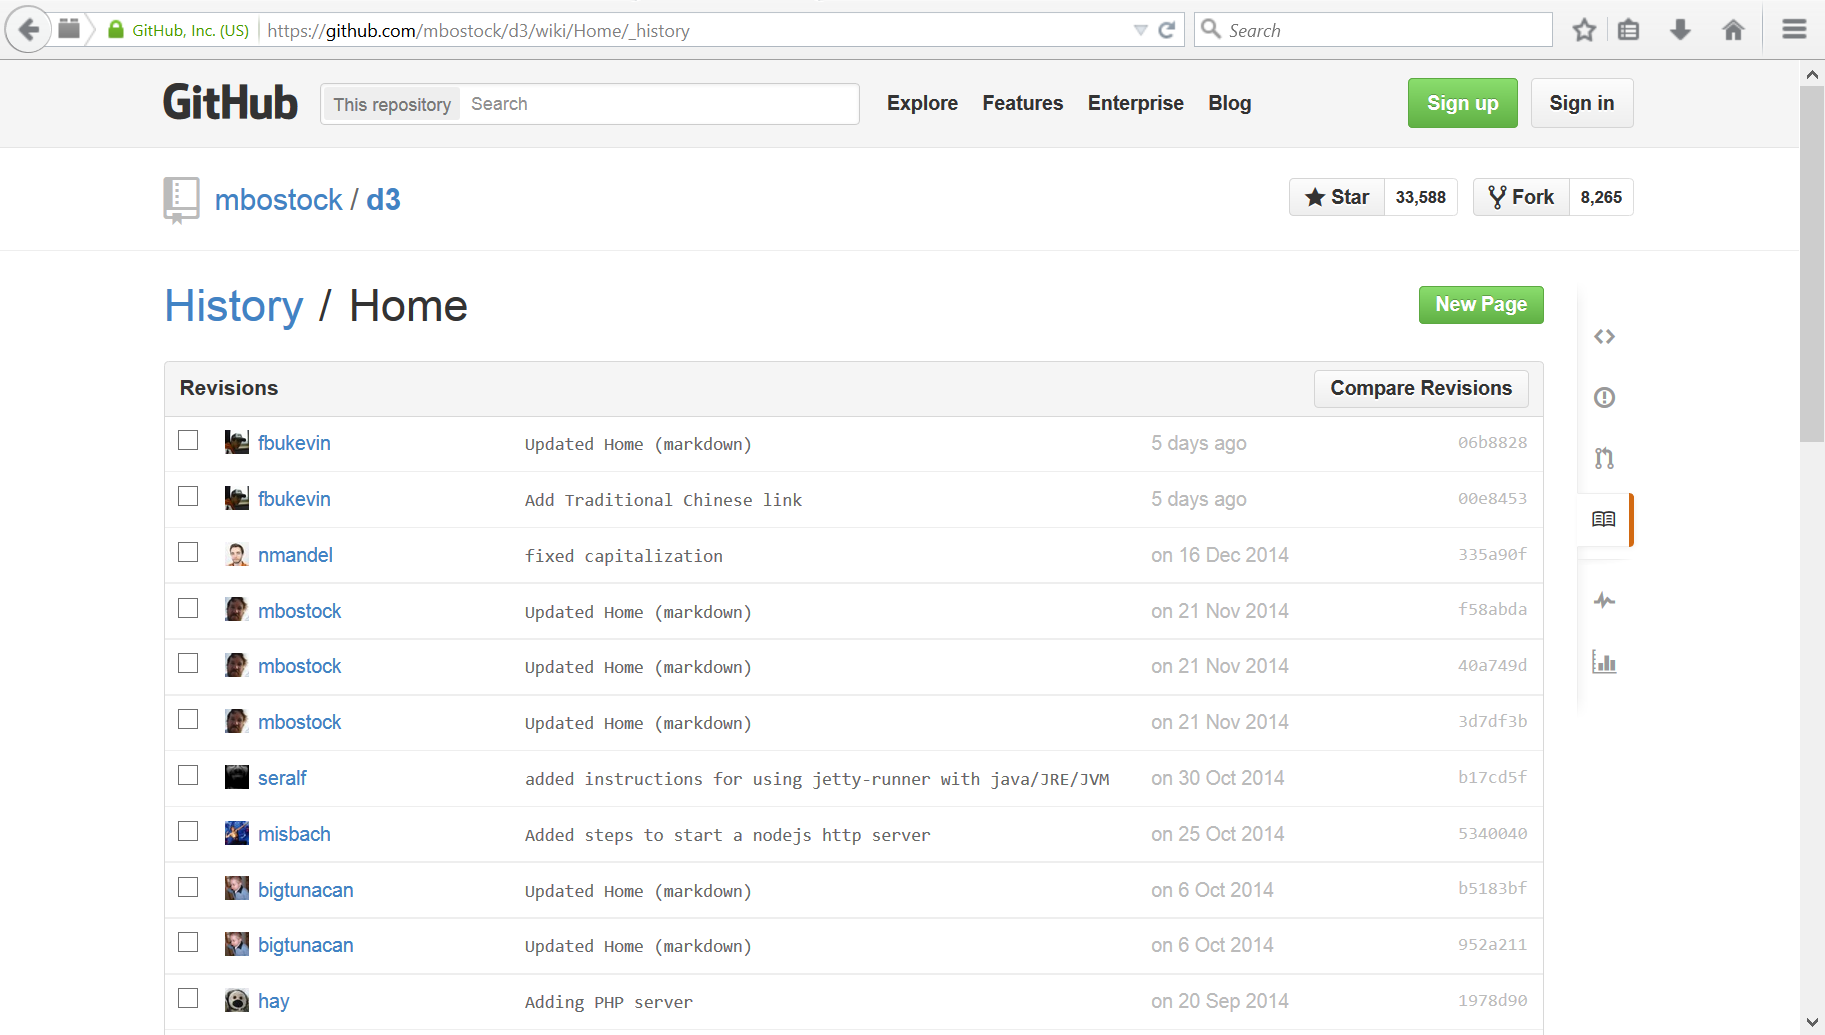The image size is (1825, 1035).
Task: Open the URL bar history dropdown arrow
Action: (1140, 30)
